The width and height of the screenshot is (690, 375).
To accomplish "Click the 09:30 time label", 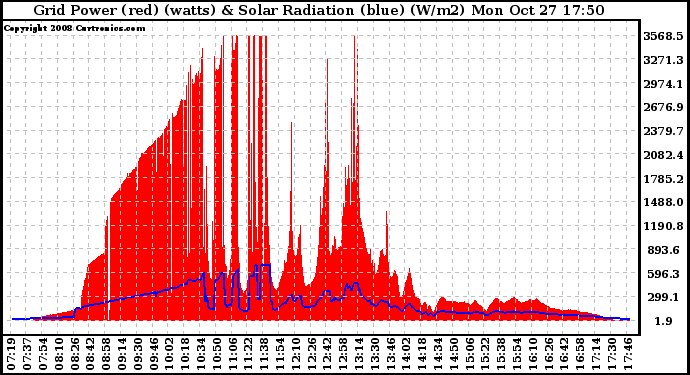I will [138, 354].
